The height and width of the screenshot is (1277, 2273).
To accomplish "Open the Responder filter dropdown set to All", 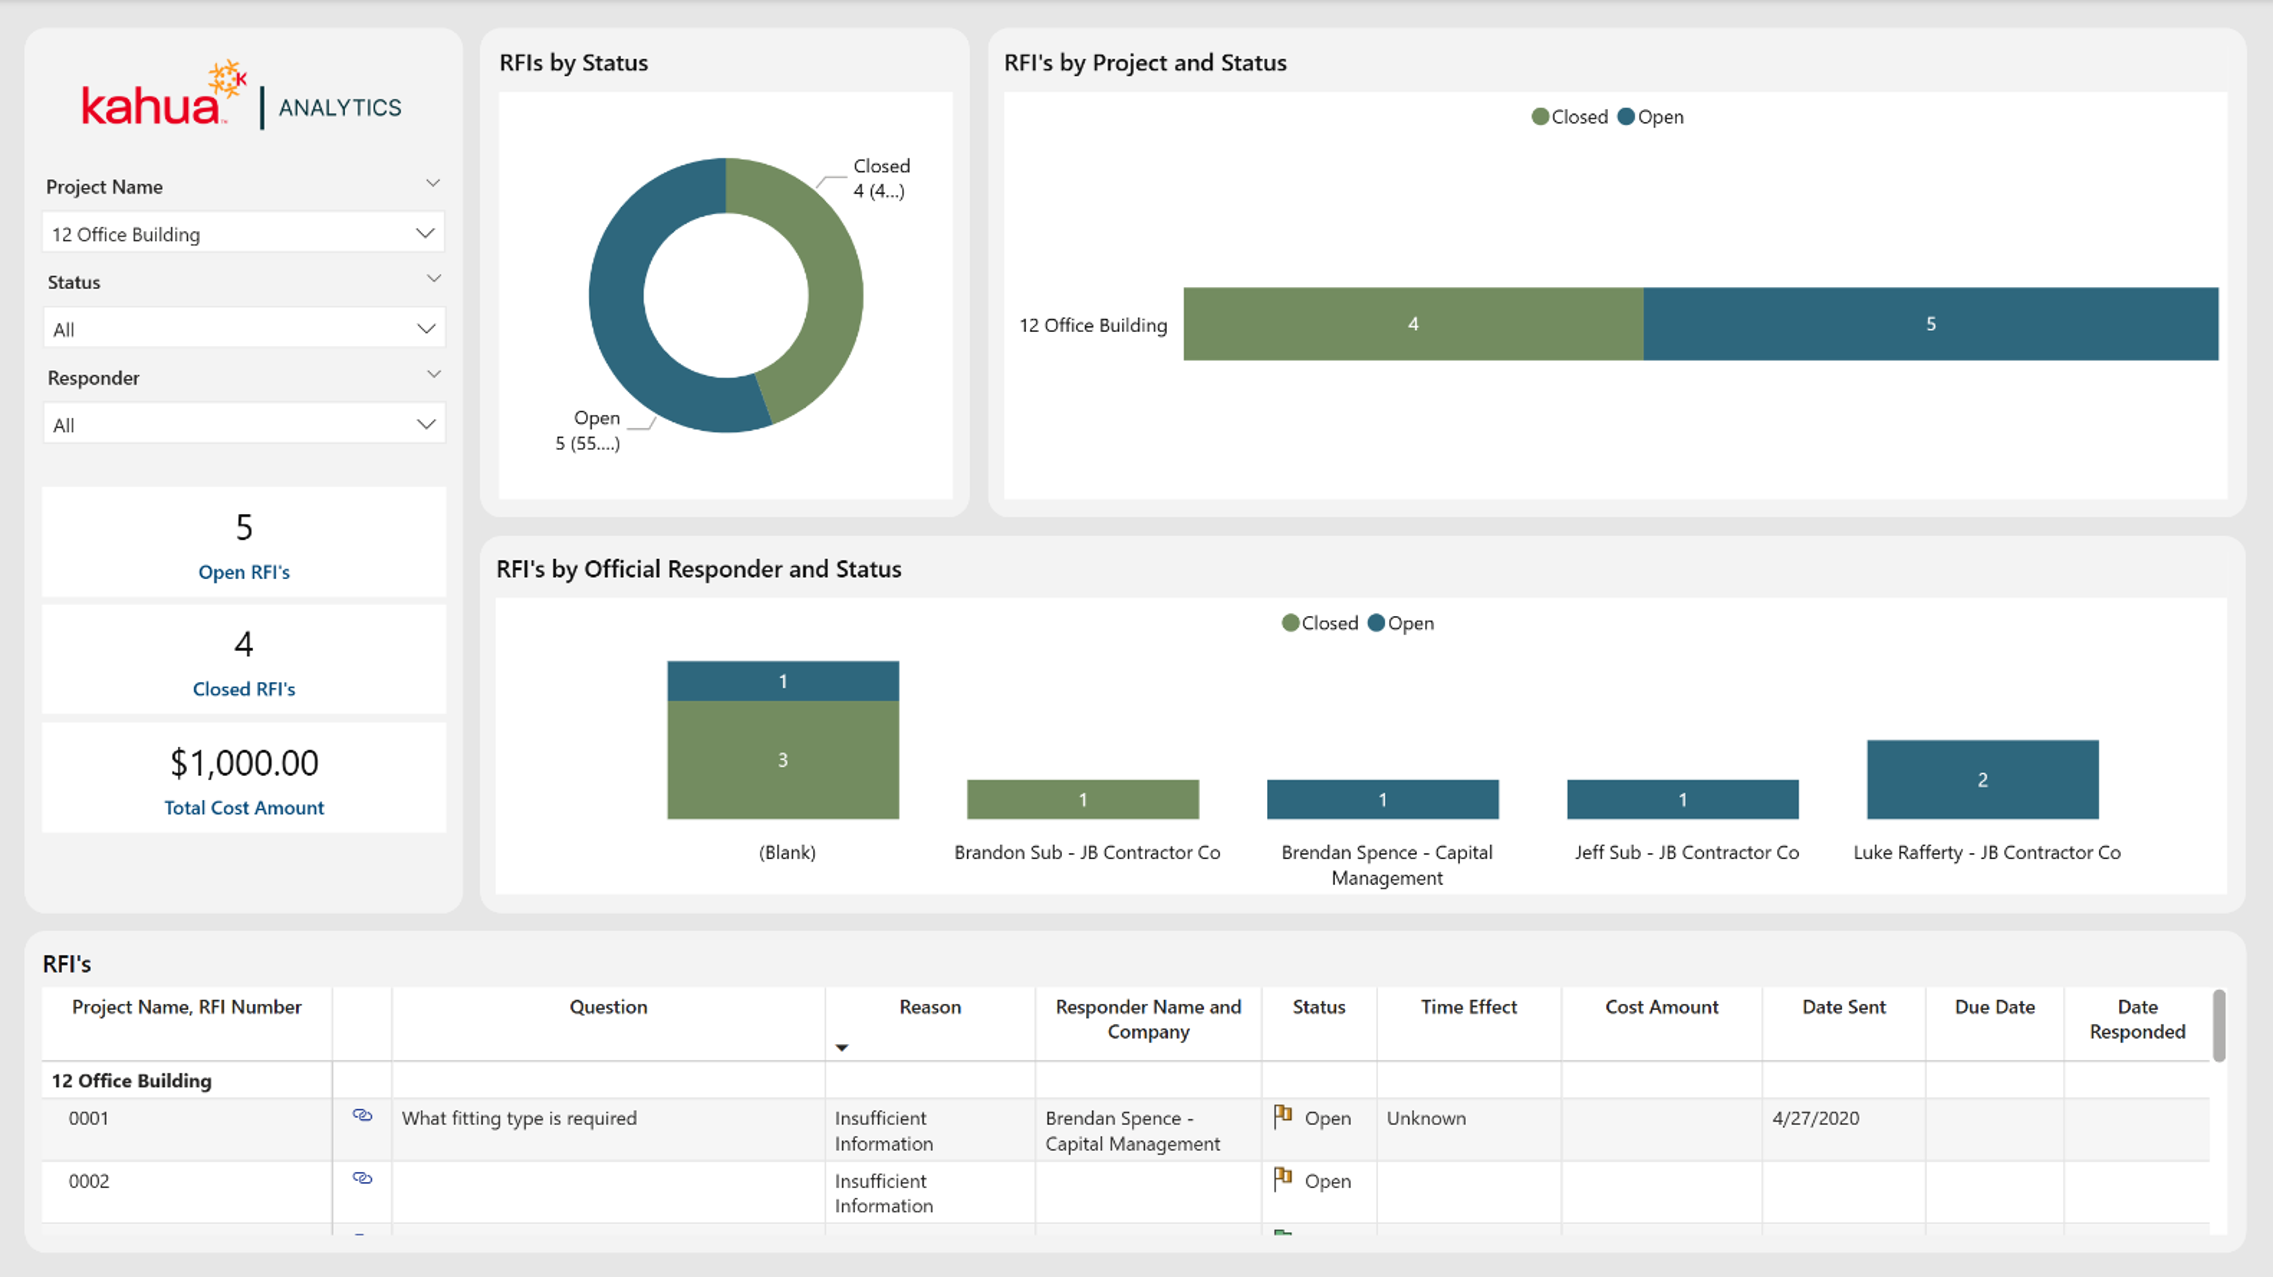I will click(243, 425).
